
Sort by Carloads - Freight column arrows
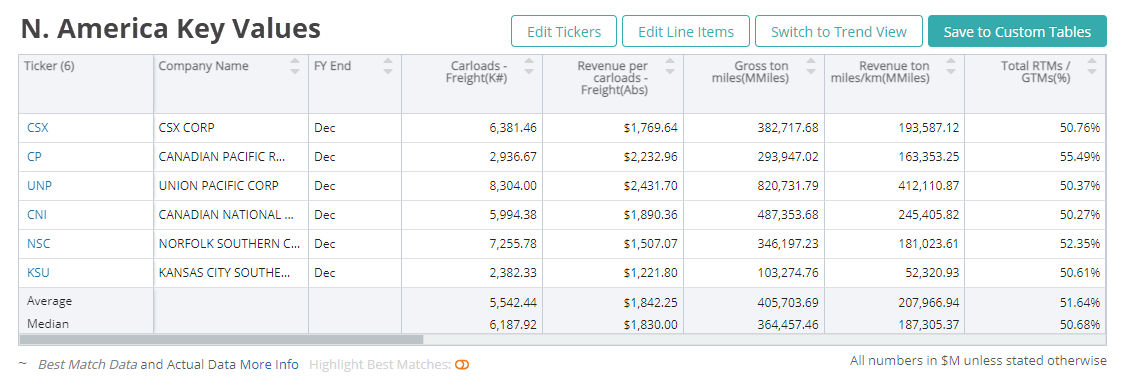[x=529, y=66]
